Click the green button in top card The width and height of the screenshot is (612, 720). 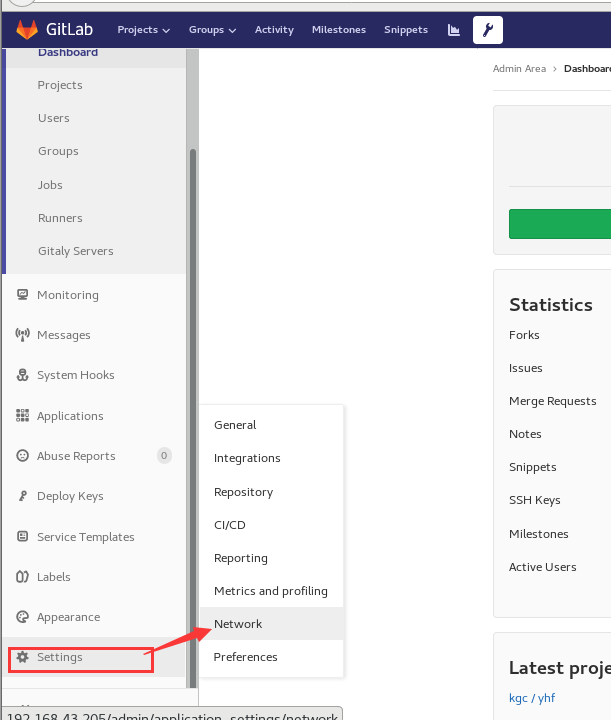click(x=560, y=224)
